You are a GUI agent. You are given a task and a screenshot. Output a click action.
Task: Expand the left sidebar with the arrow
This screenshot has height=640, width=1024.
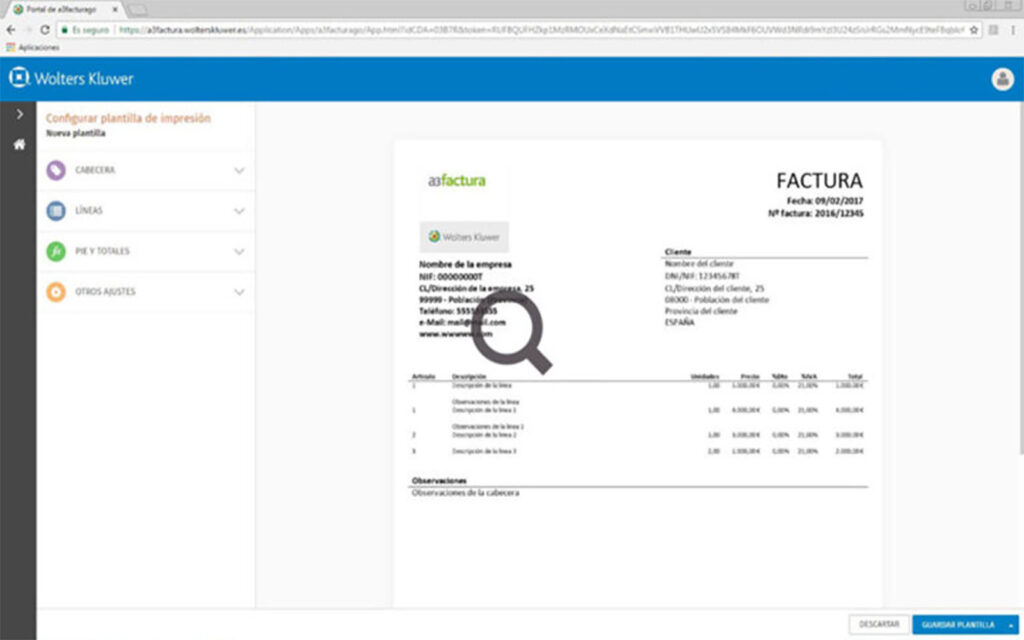[18, 115]
